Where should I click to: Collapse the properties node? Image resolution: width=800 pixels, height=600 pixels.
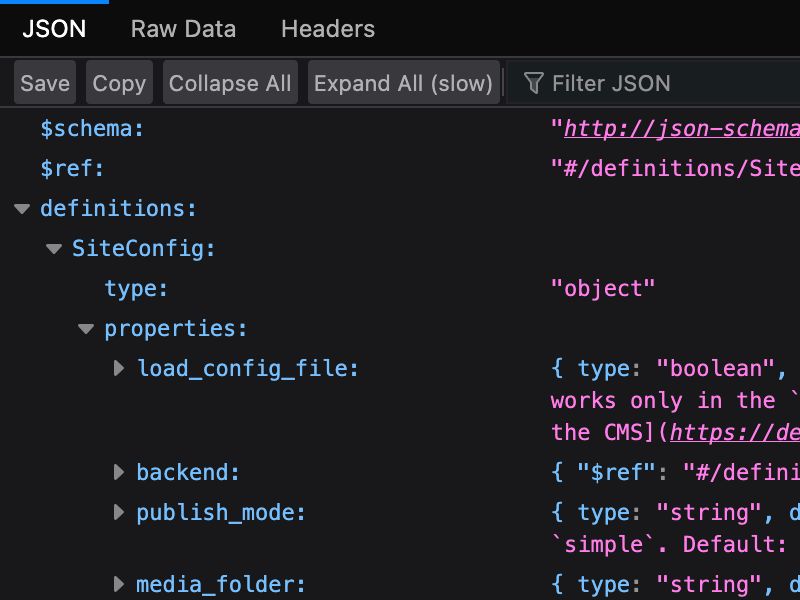pyautogui.click(x=86, y=329)
